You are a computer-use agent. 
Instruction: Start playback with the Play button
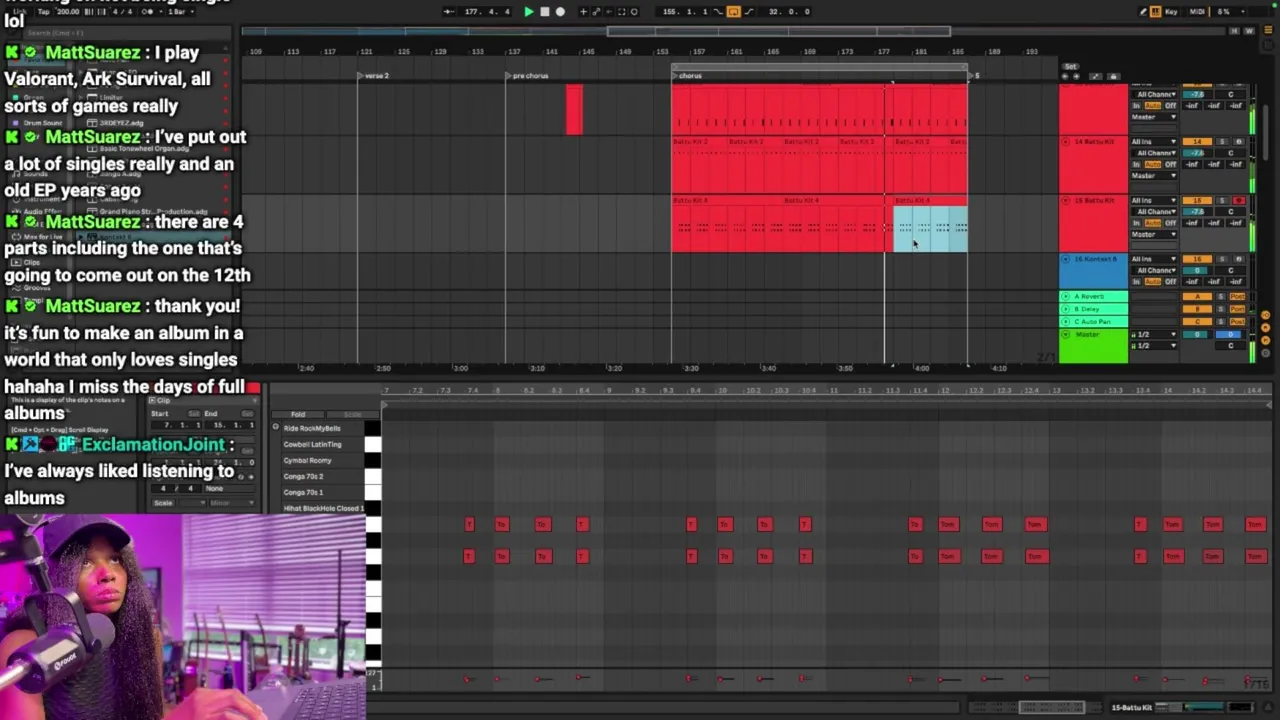click(529, 12)
